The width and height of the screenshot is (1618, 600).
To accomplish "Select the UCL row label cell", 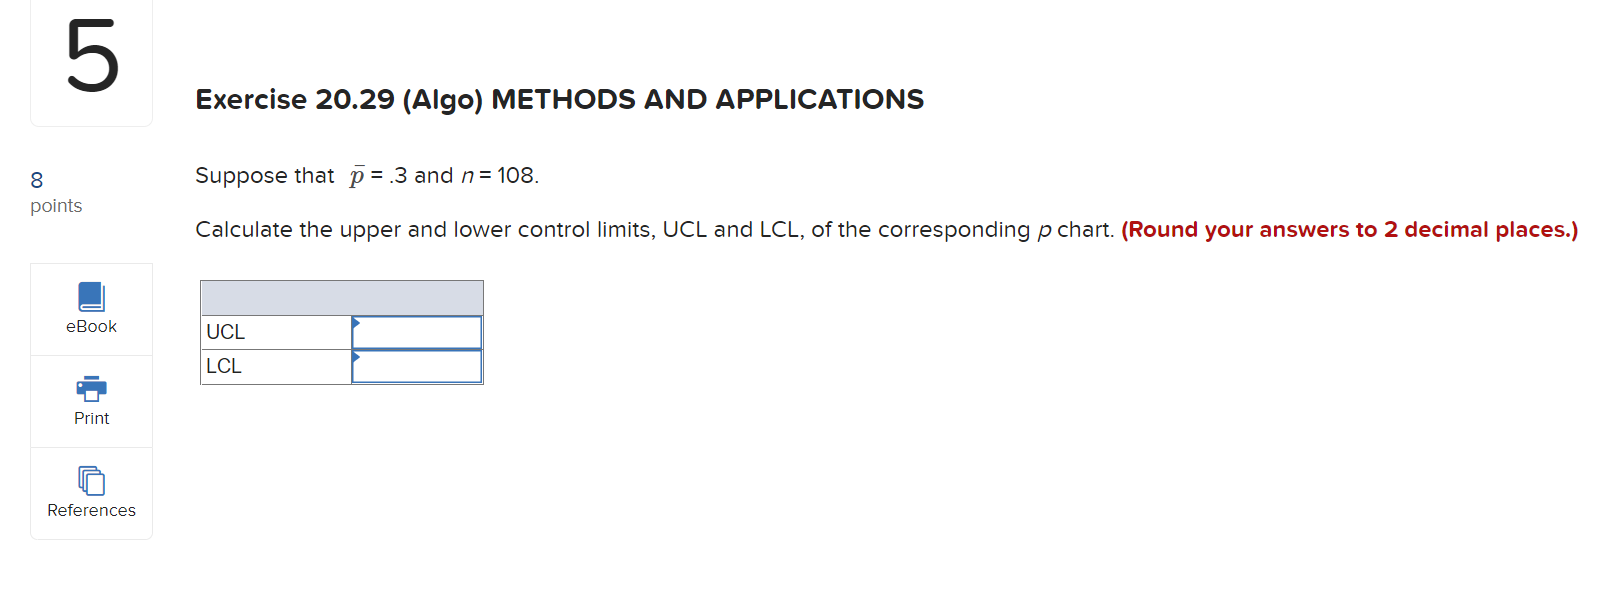I will click(275, 331).
